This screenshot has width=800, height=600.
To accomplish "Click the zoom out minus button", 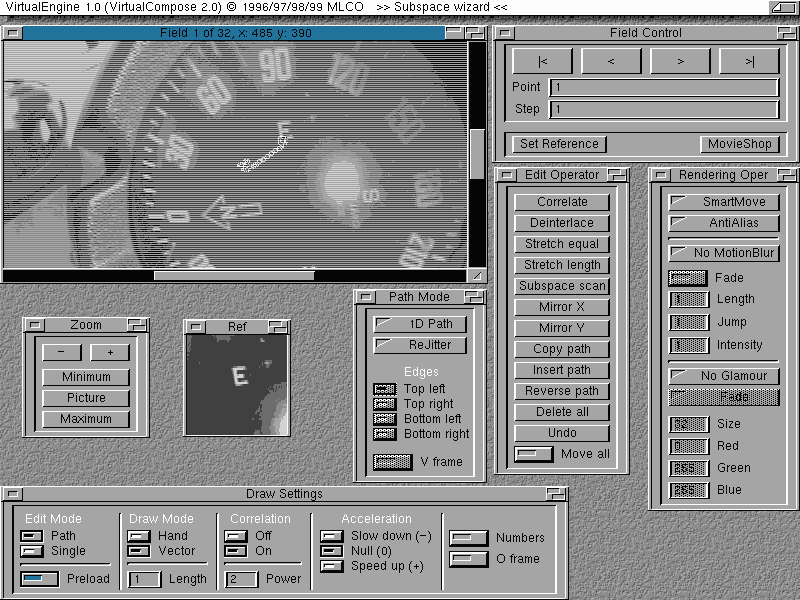I will [x=61, y=352].
